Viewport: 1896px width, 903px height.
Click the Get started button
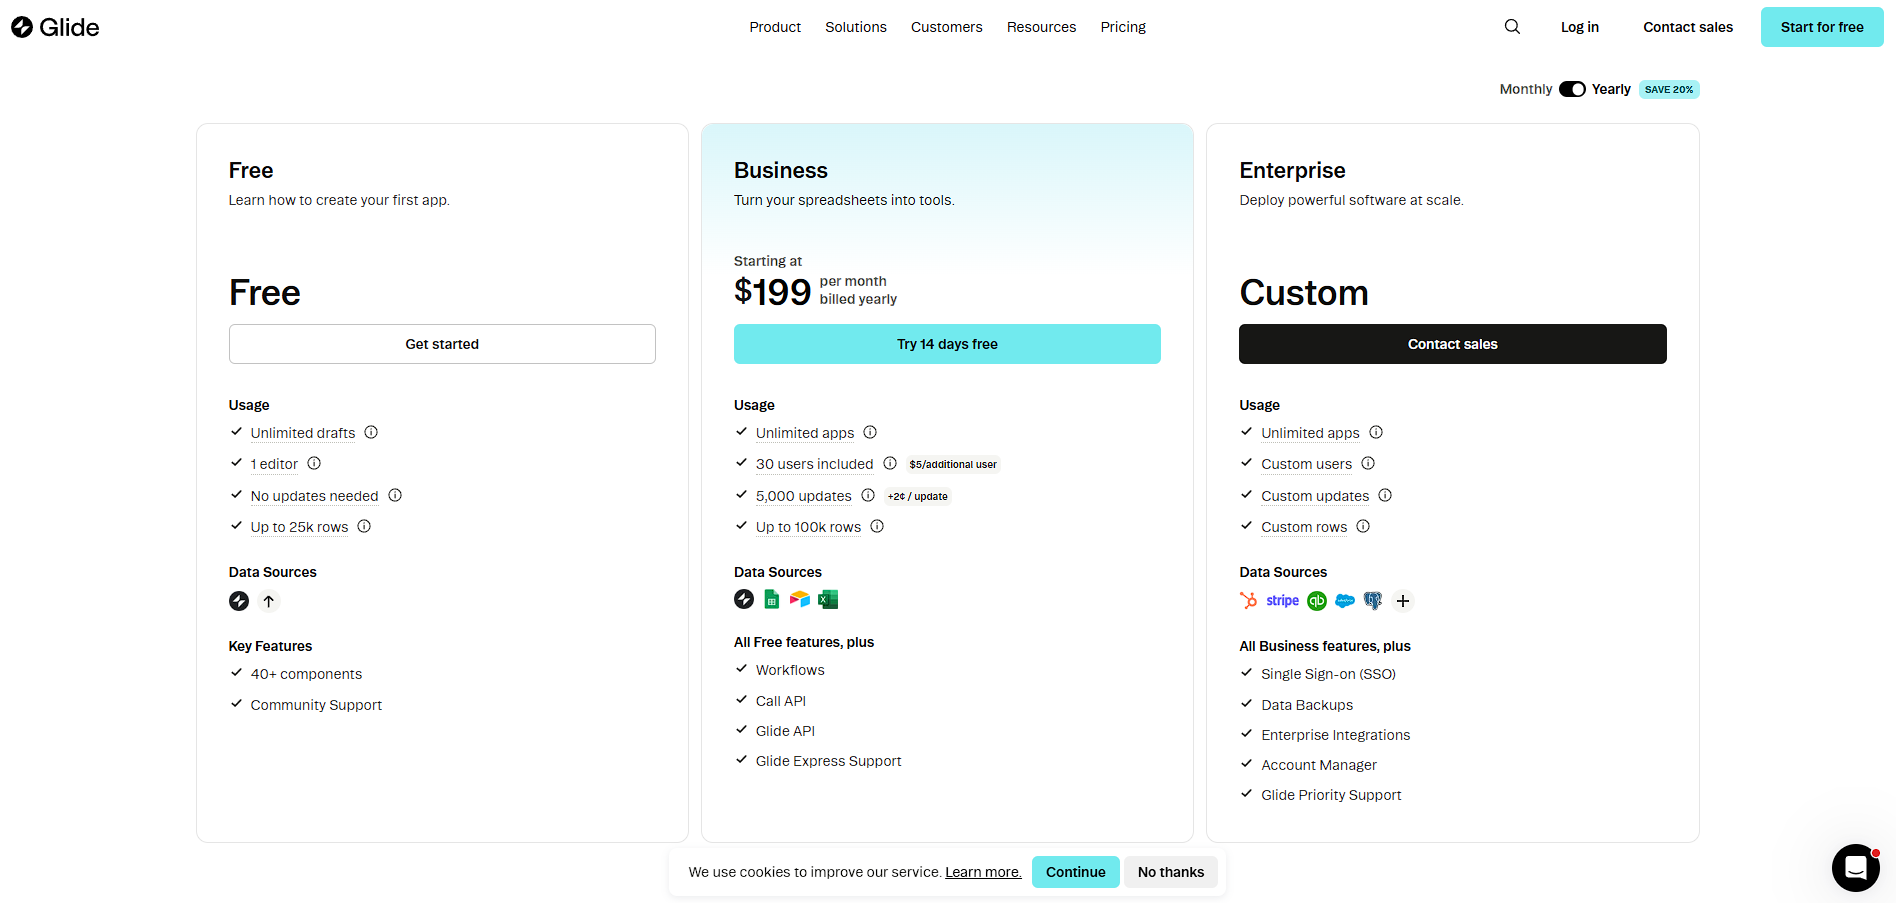(442, 344)
